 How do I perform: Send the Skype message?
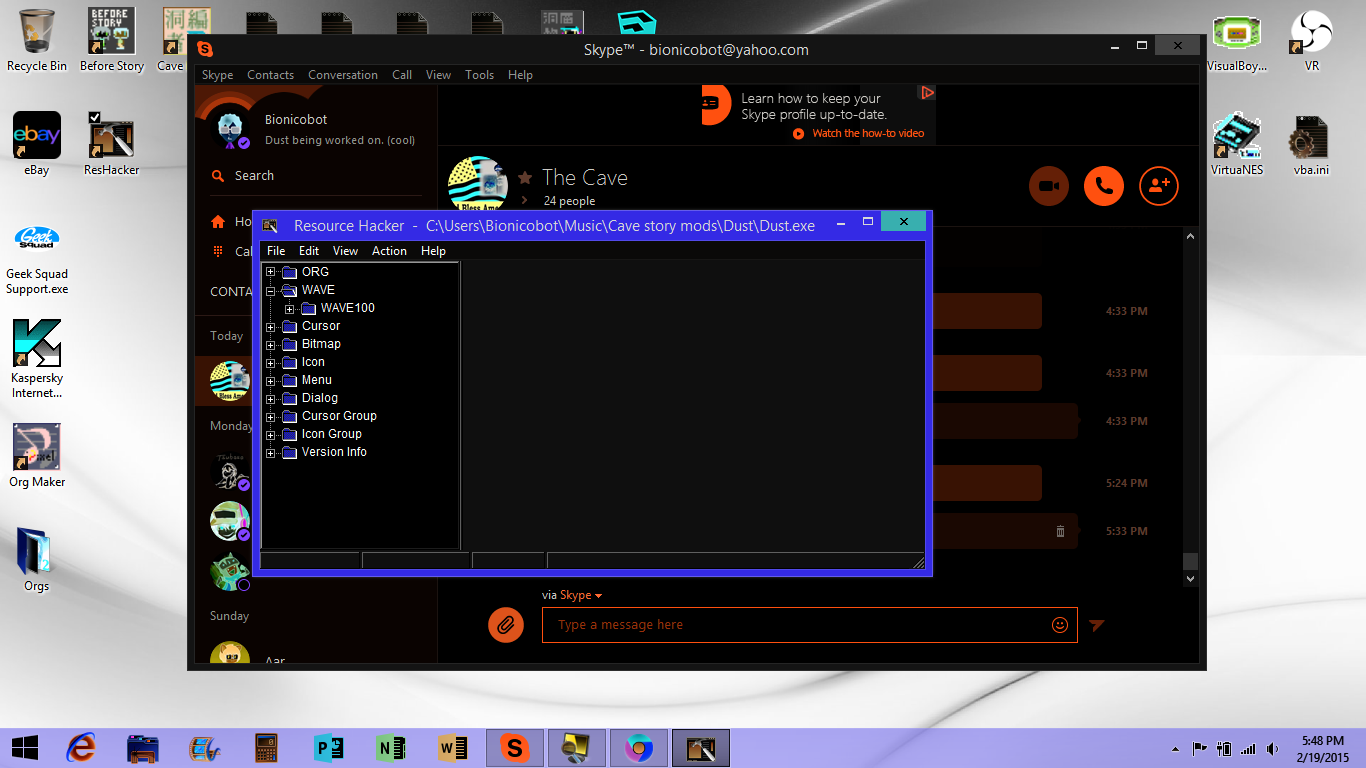[x=1097, y=625]
